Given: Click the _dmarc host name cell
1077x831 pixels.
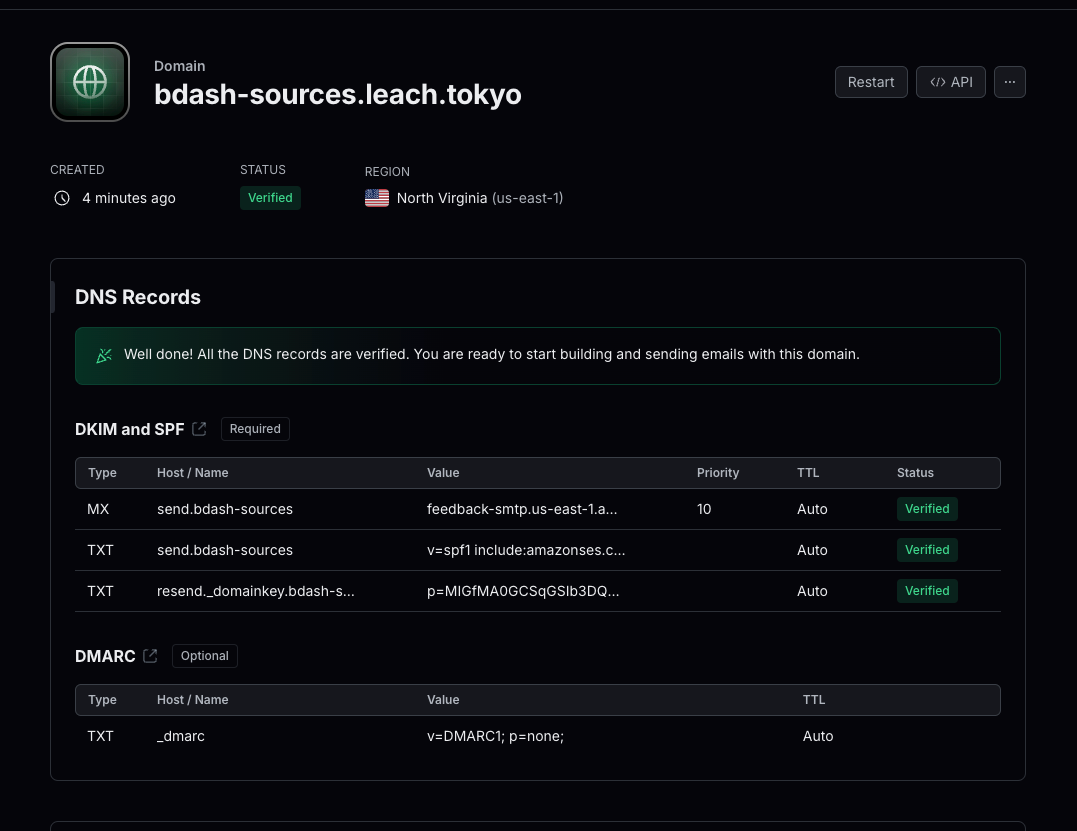Looking at the screenshot, I should (180, 736).
